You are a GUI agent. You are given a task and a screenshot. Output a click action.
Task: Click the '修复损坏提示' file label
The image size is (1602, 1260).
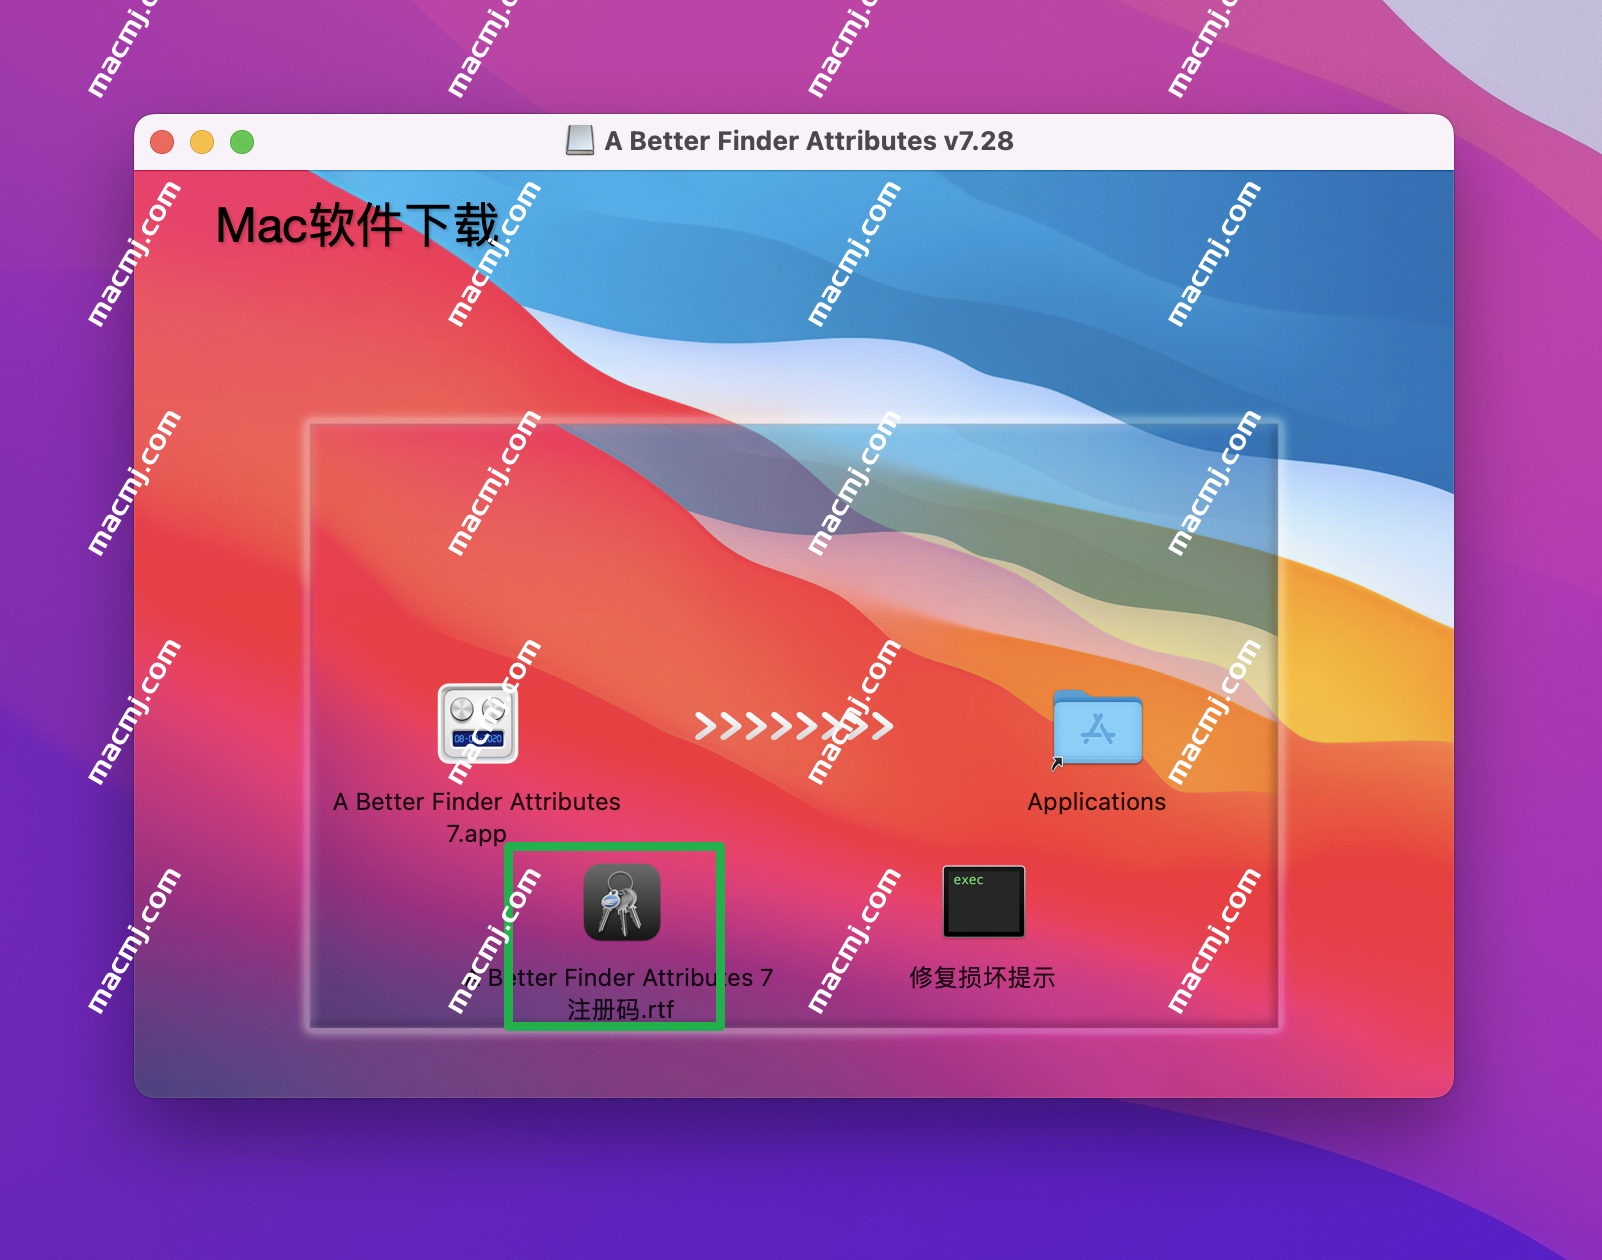click(982, 978)
